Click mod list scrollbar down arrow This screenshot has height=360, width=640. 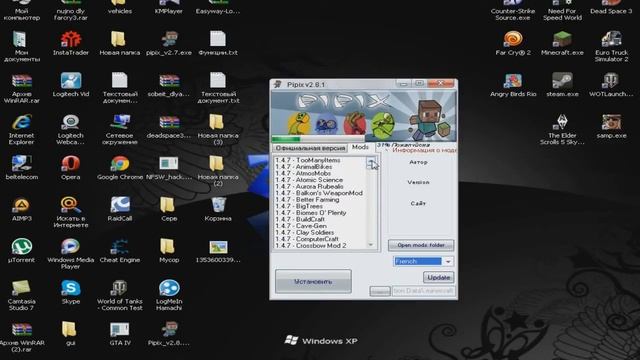pos(371,245)
